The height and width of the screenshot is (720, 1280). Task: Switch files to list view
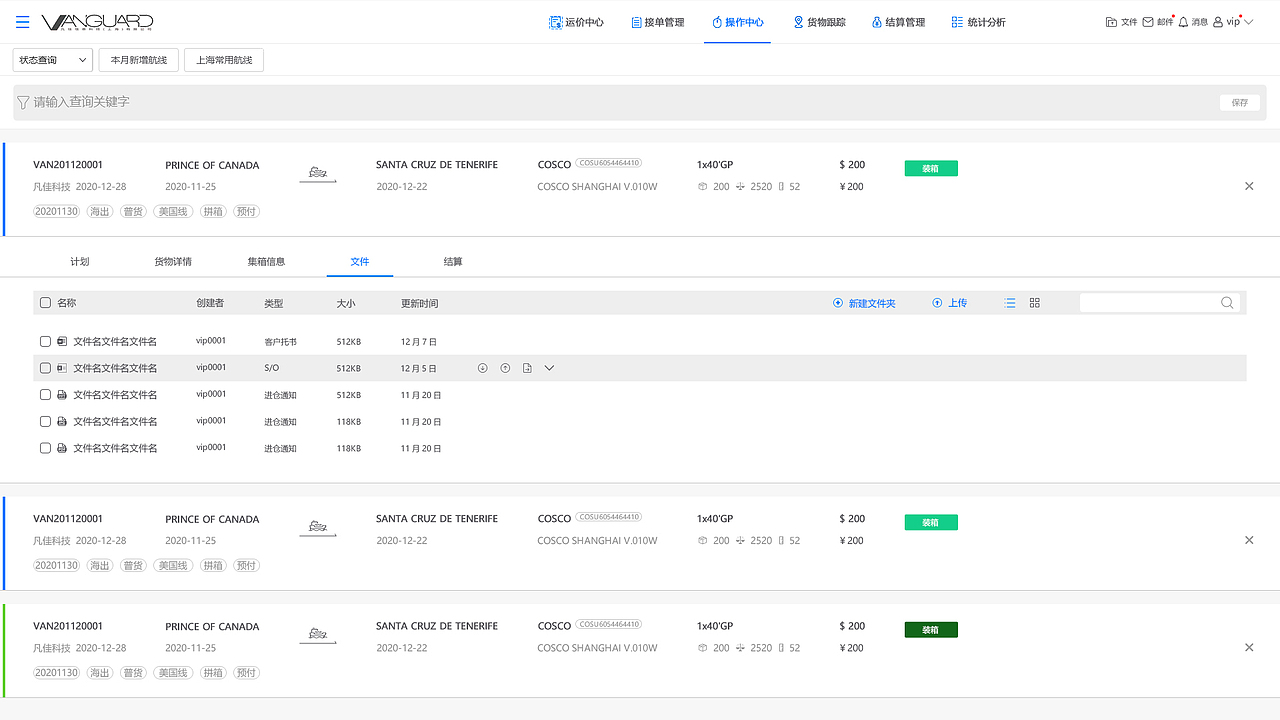[1010, 303]
